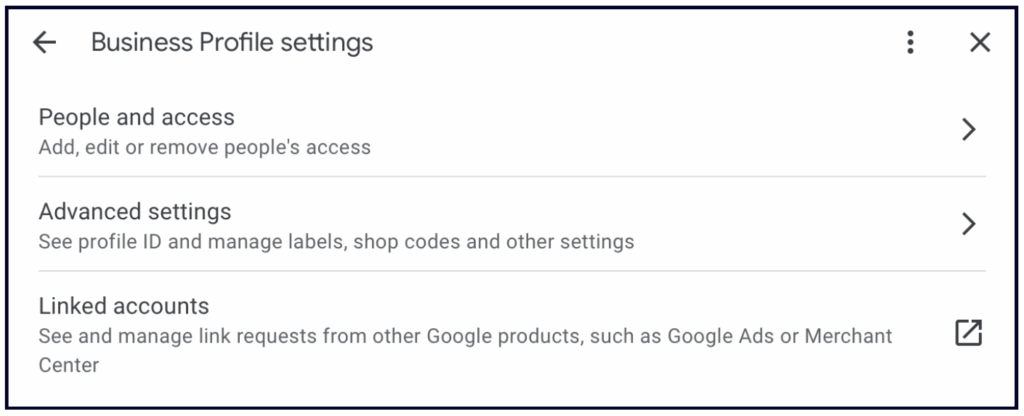1024x416 pixels.
Task: Expand Advanced settings with its chevron
Action: point(968,223)
